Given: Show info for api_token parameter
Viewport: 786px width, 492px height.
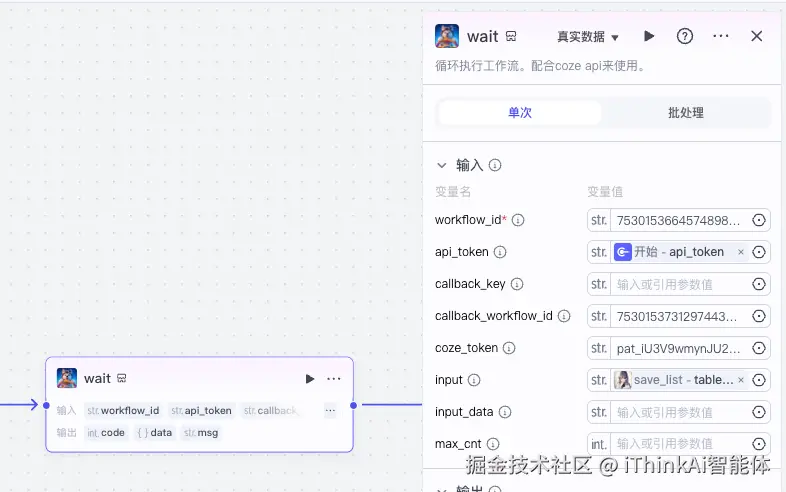Looking at the screenshot, I should (x=500, y=252).
